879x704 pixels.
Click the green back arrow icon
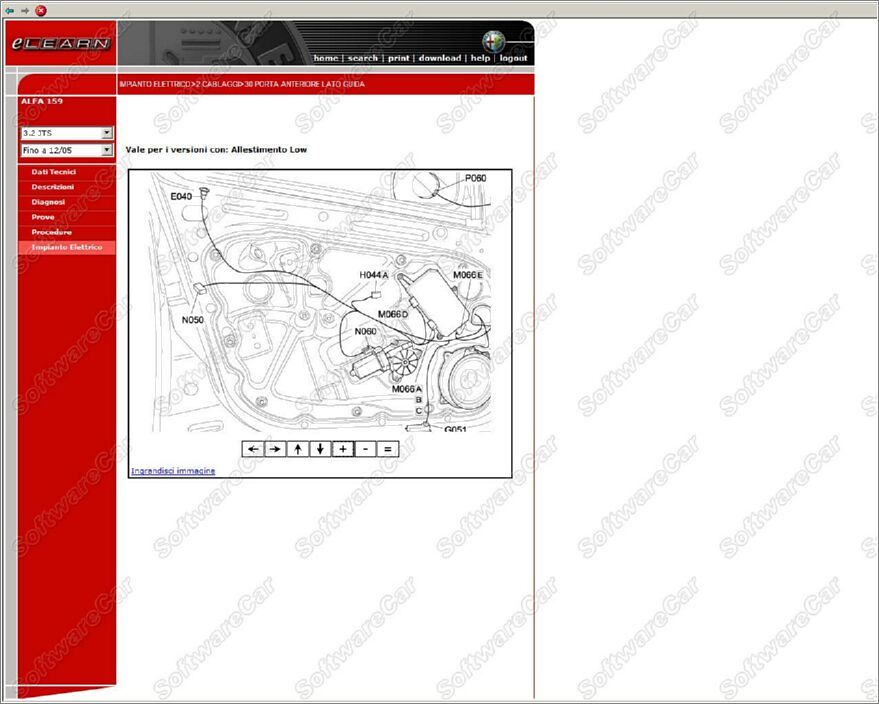(x=10, y=10)
